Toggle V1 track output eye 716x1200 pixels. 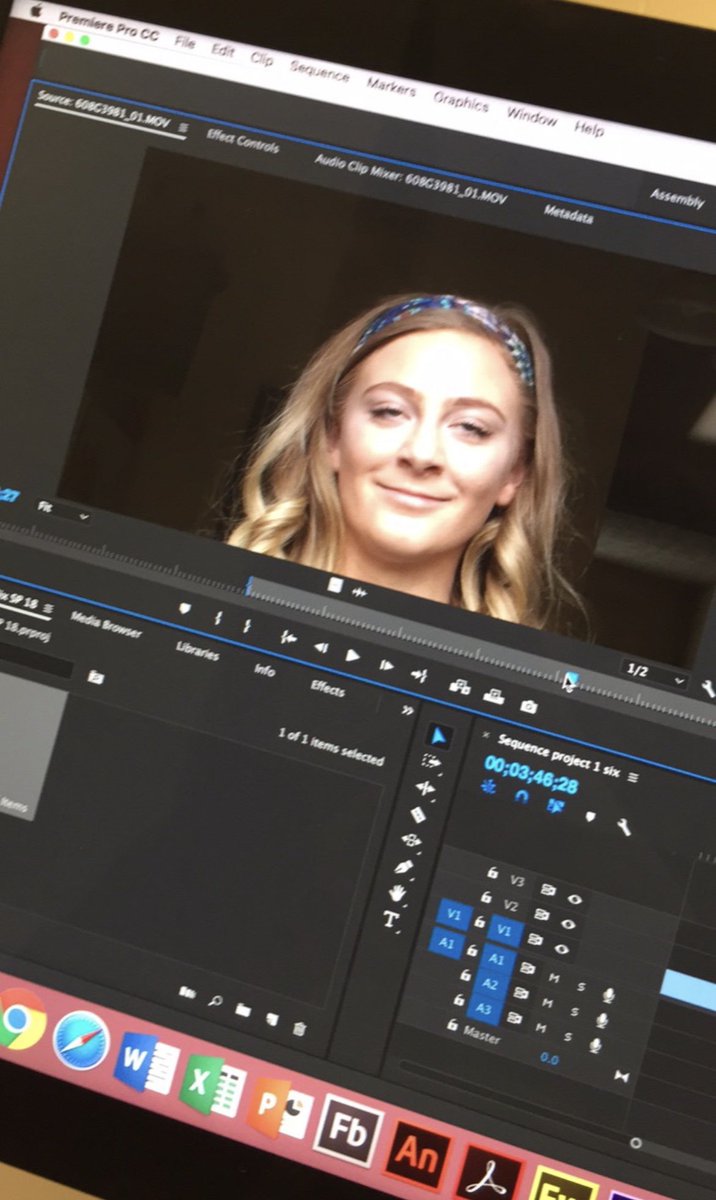[x=563, y=949]
